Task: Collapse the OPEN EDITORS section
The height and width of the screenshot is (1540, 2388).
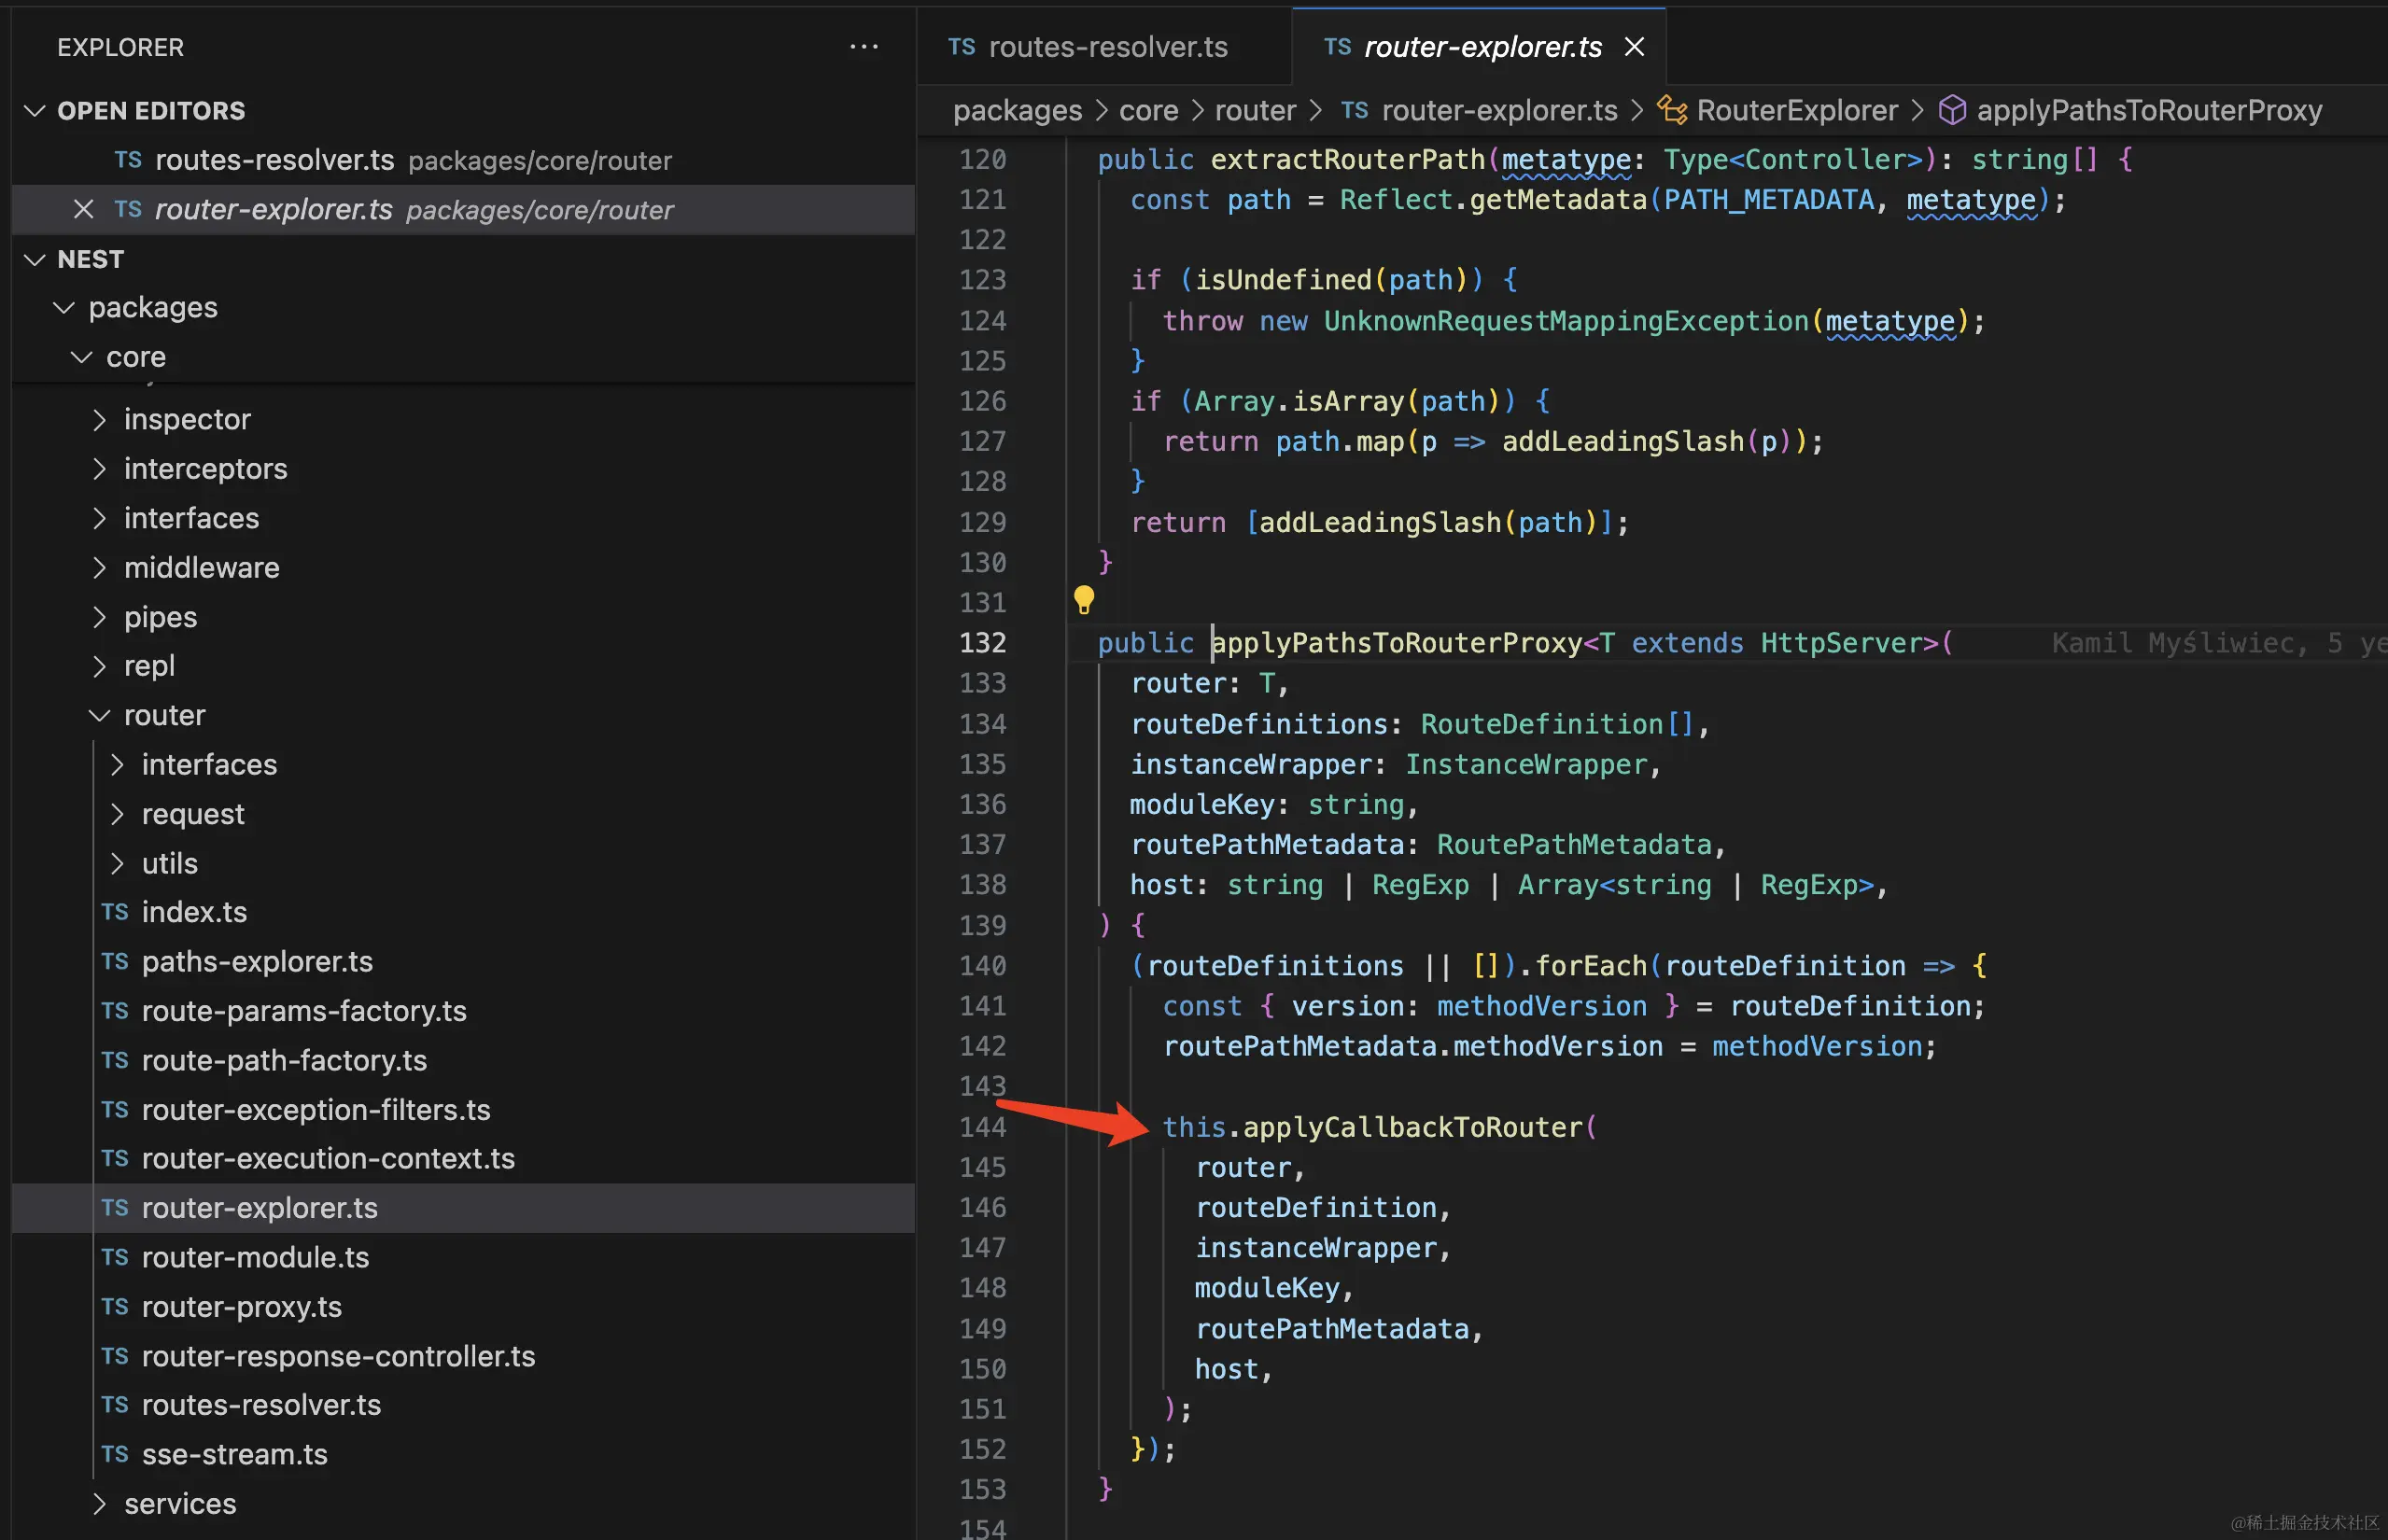Action: [x=35, y=110]
